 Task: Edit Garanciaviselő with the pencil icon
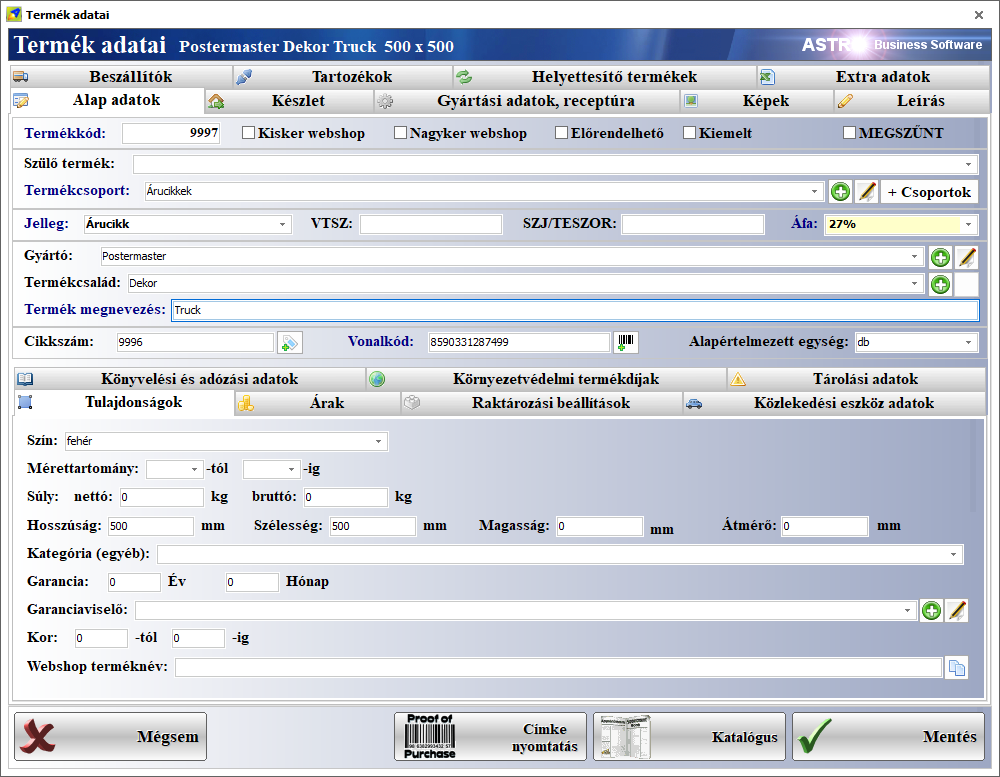tap(957, 610)
